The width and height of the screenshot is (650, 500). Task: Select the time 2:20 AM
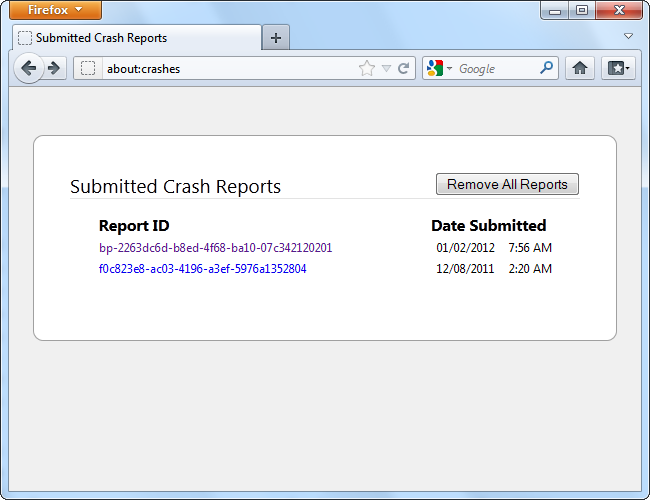pos(530,269)
